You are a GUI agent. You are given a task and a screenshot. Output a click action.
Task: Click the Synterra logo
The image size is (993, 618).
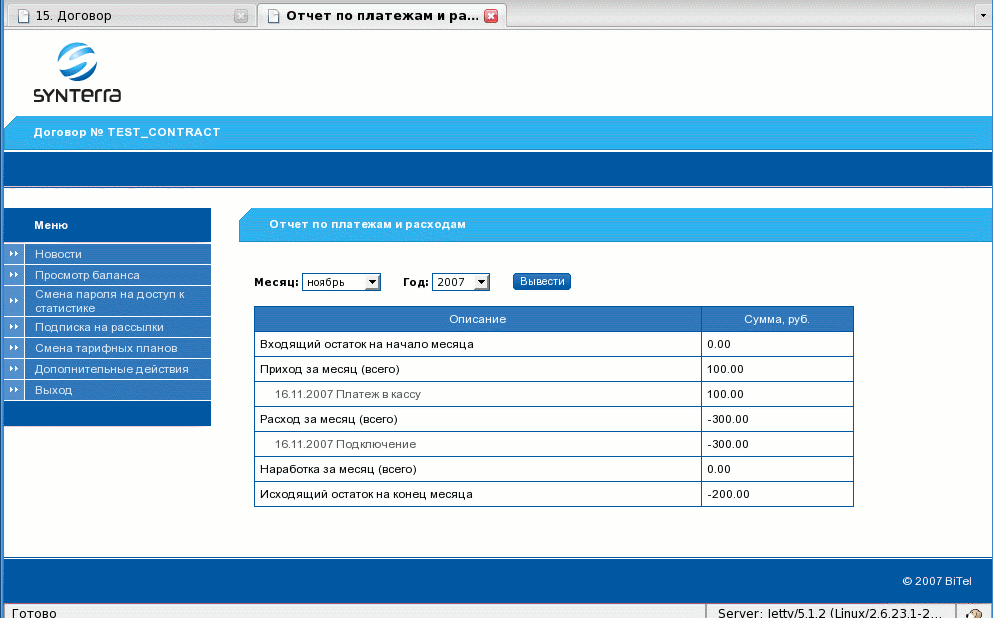[x=77, y=74]
